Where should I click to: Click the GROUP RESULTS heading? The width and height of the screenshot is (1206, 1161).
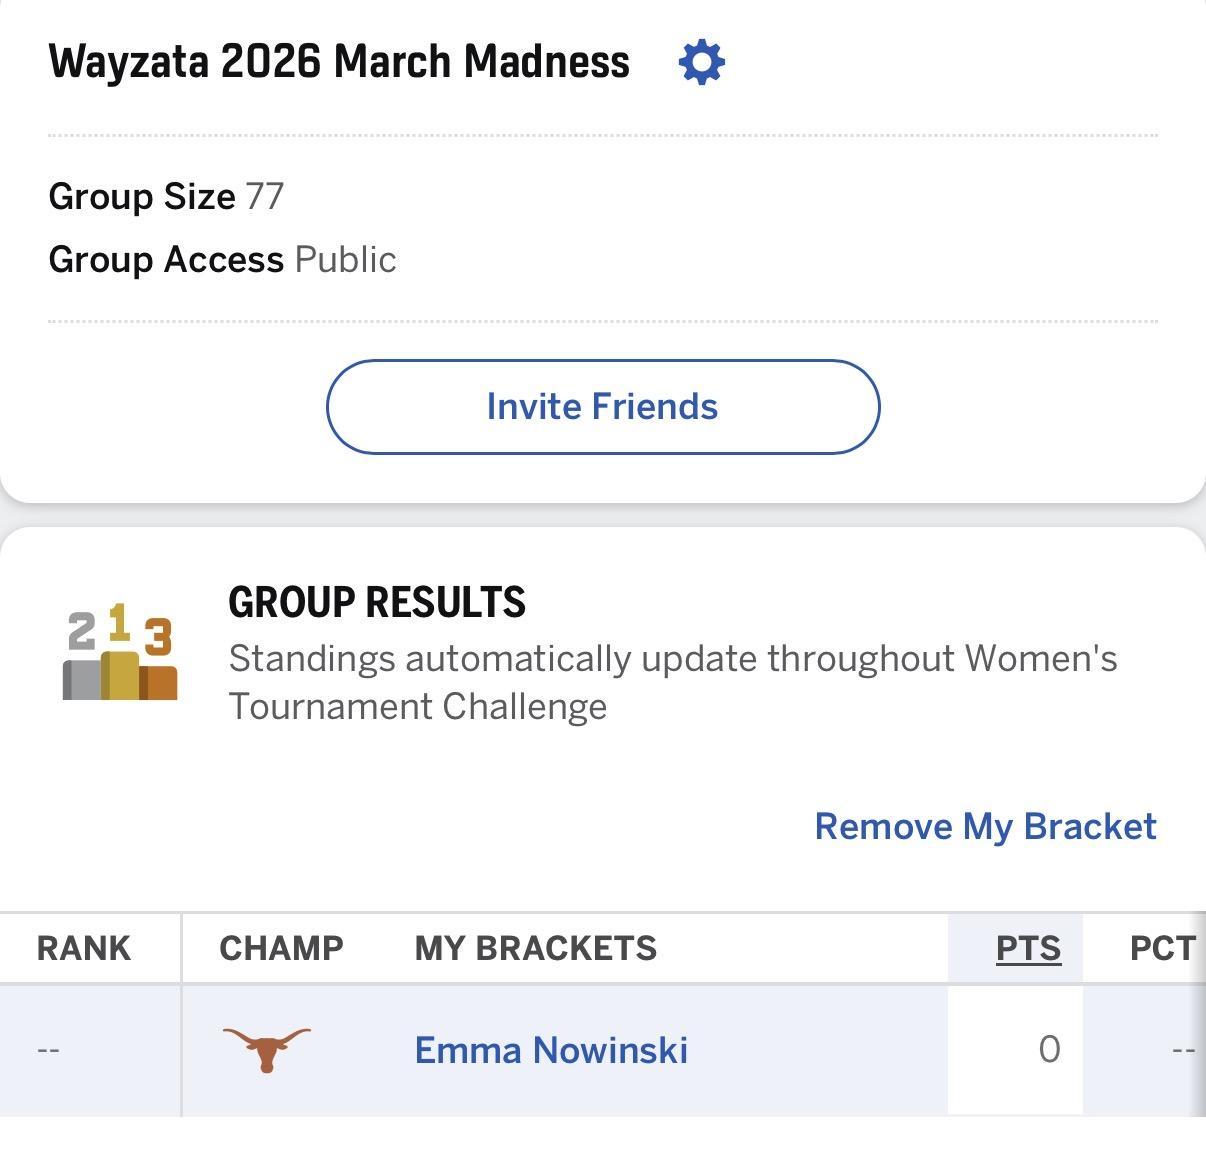[377, 602]
